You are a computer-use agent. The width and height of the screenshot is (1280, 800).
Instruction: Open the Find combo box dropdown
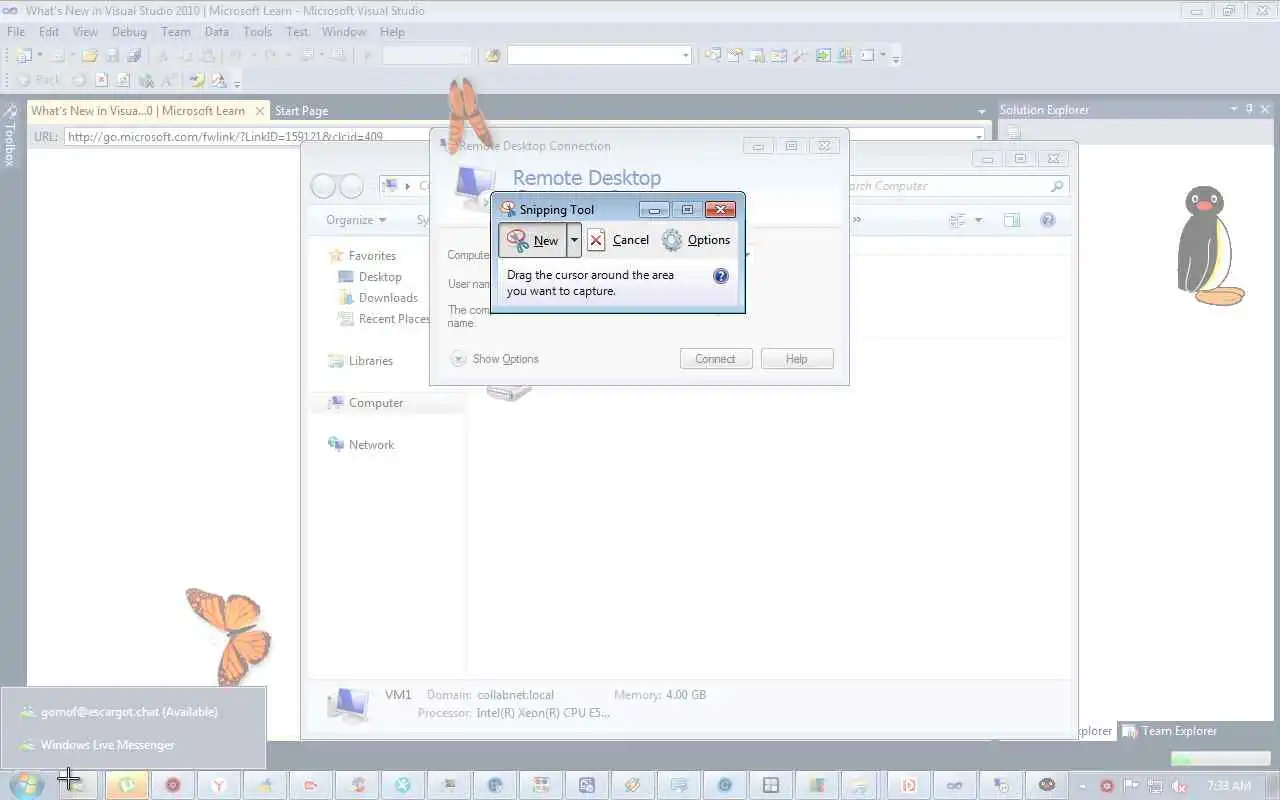click(x=685, y=56)
